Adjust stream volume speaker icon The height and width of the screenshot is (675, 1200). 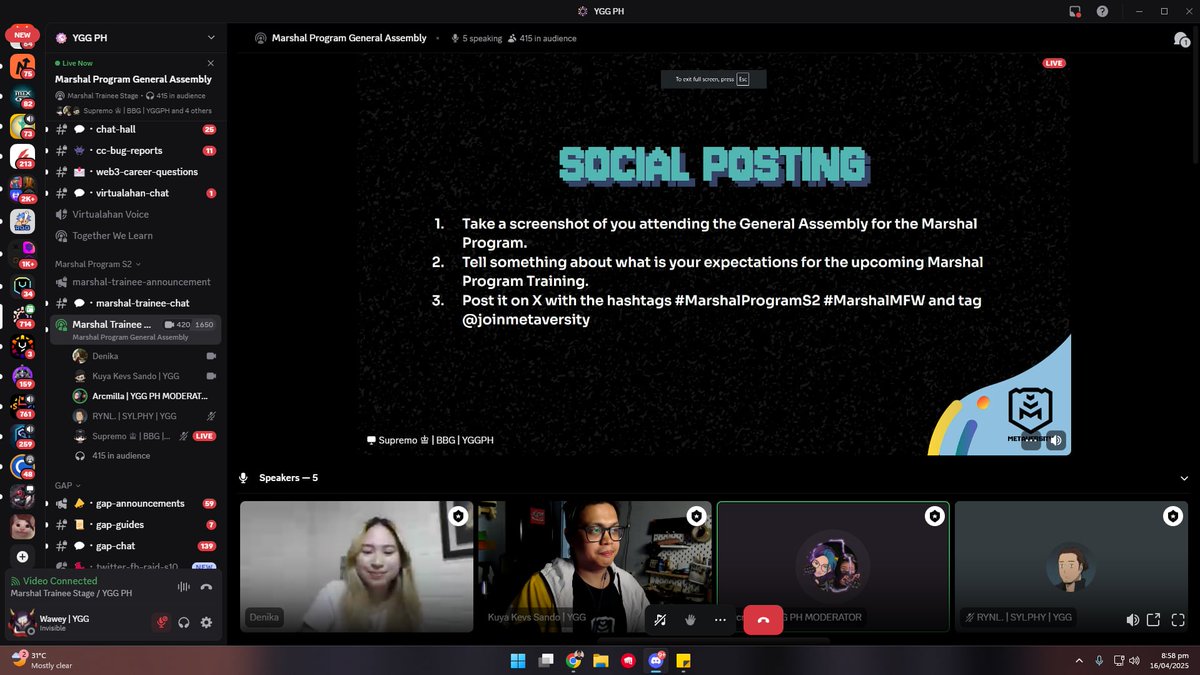1056,440
